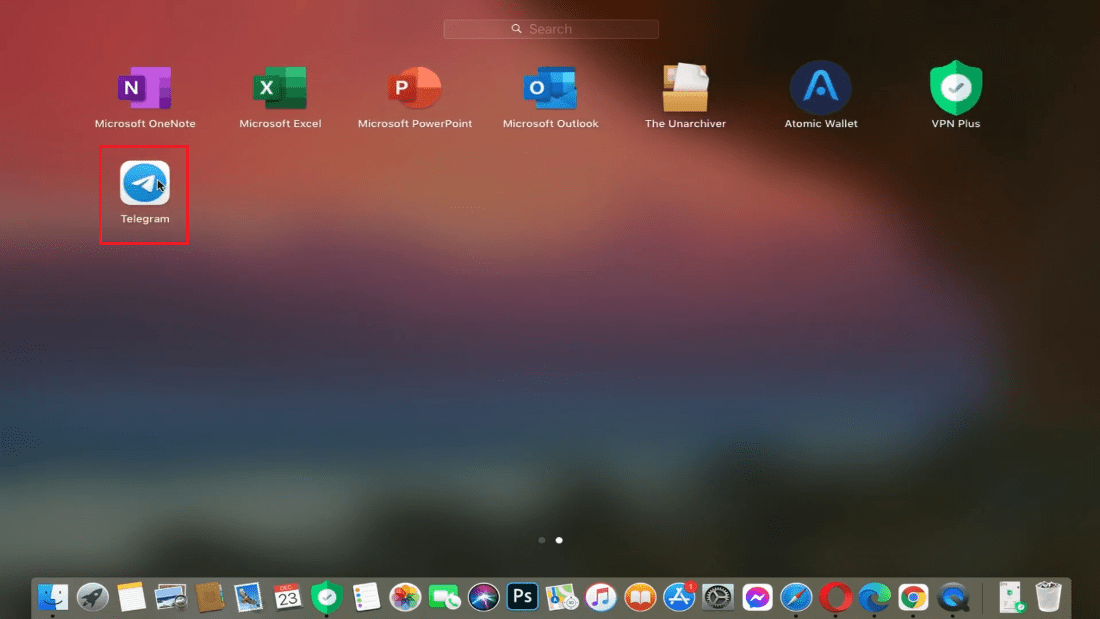Click Launchpad rocket icon in Dock
This screenshot has width=1100, height=619.
coord(93,597)
